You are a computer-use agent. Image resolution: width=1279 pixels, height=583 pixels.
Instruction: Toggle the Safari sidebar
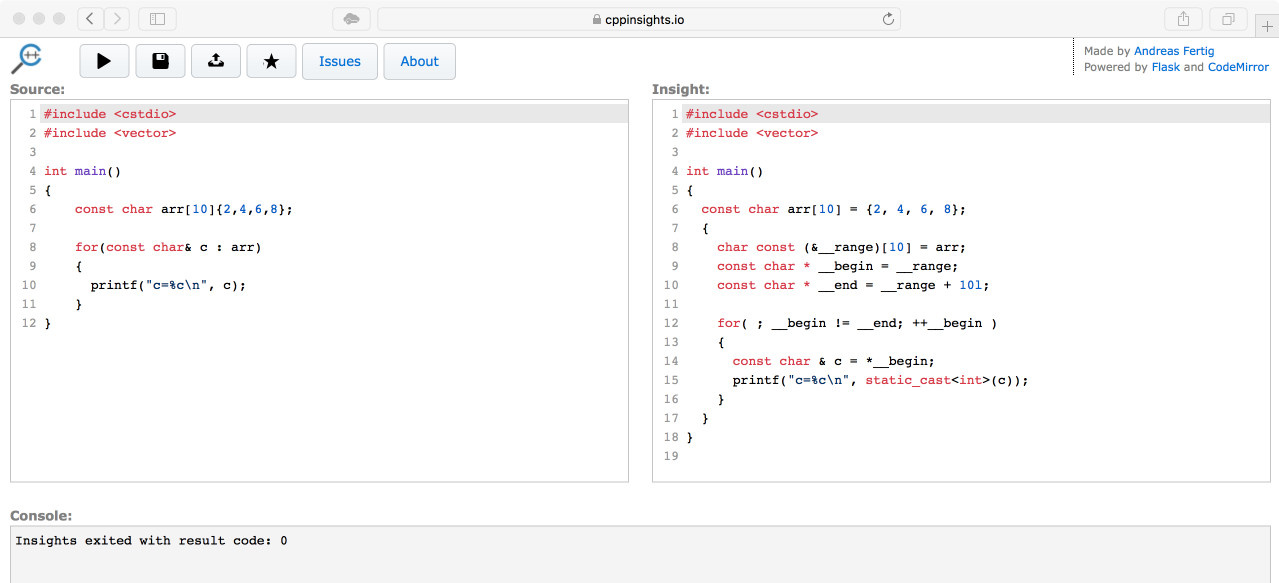coord(157,19)
